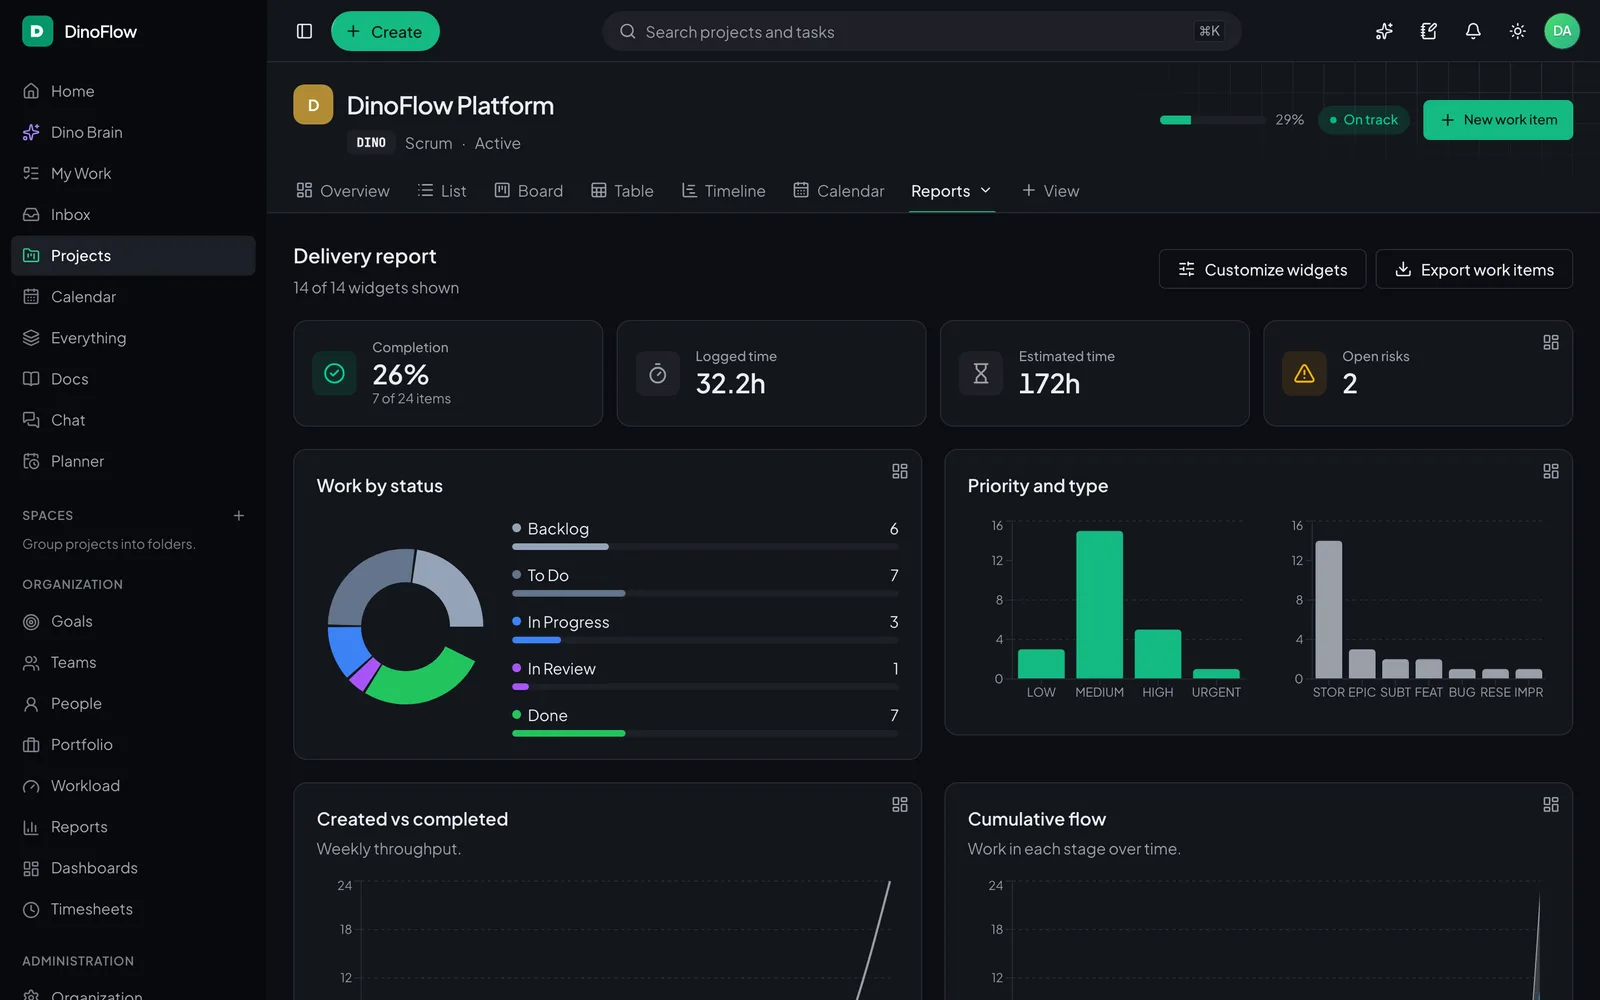Open the widget menu on Cumulative flow
This screenshot has width=1600, height=1000.
click(x=1551, y=804)
